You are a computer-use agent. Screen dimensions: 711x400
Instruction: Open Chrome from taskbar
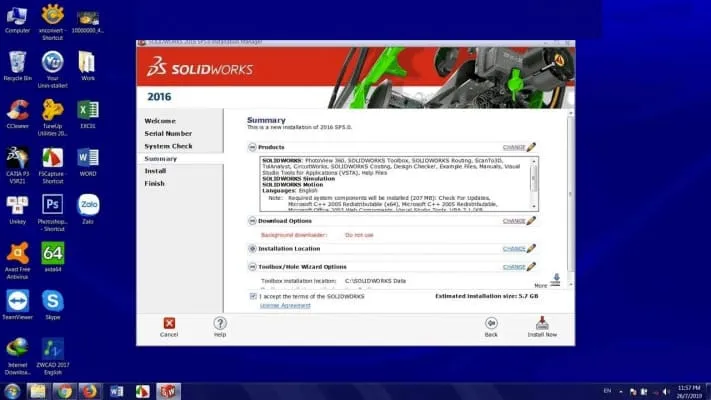[x=63, y=391]
